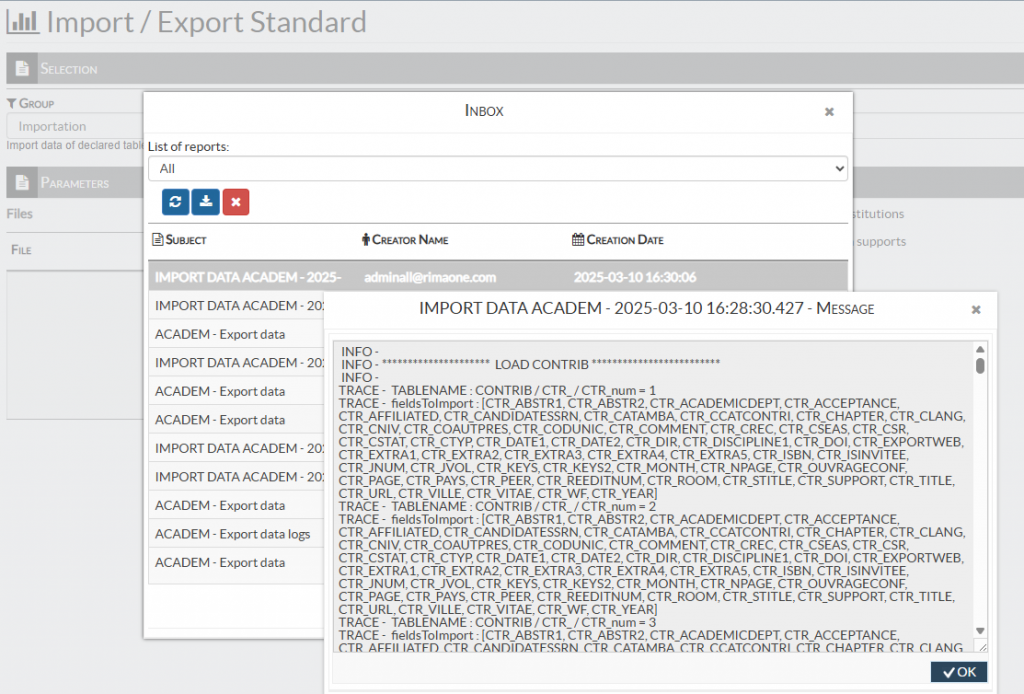The width and height of the screenshot is (1024, 694).
Task: Close the IMPORT DATA ACADEM message dialog
Action: 976,310
